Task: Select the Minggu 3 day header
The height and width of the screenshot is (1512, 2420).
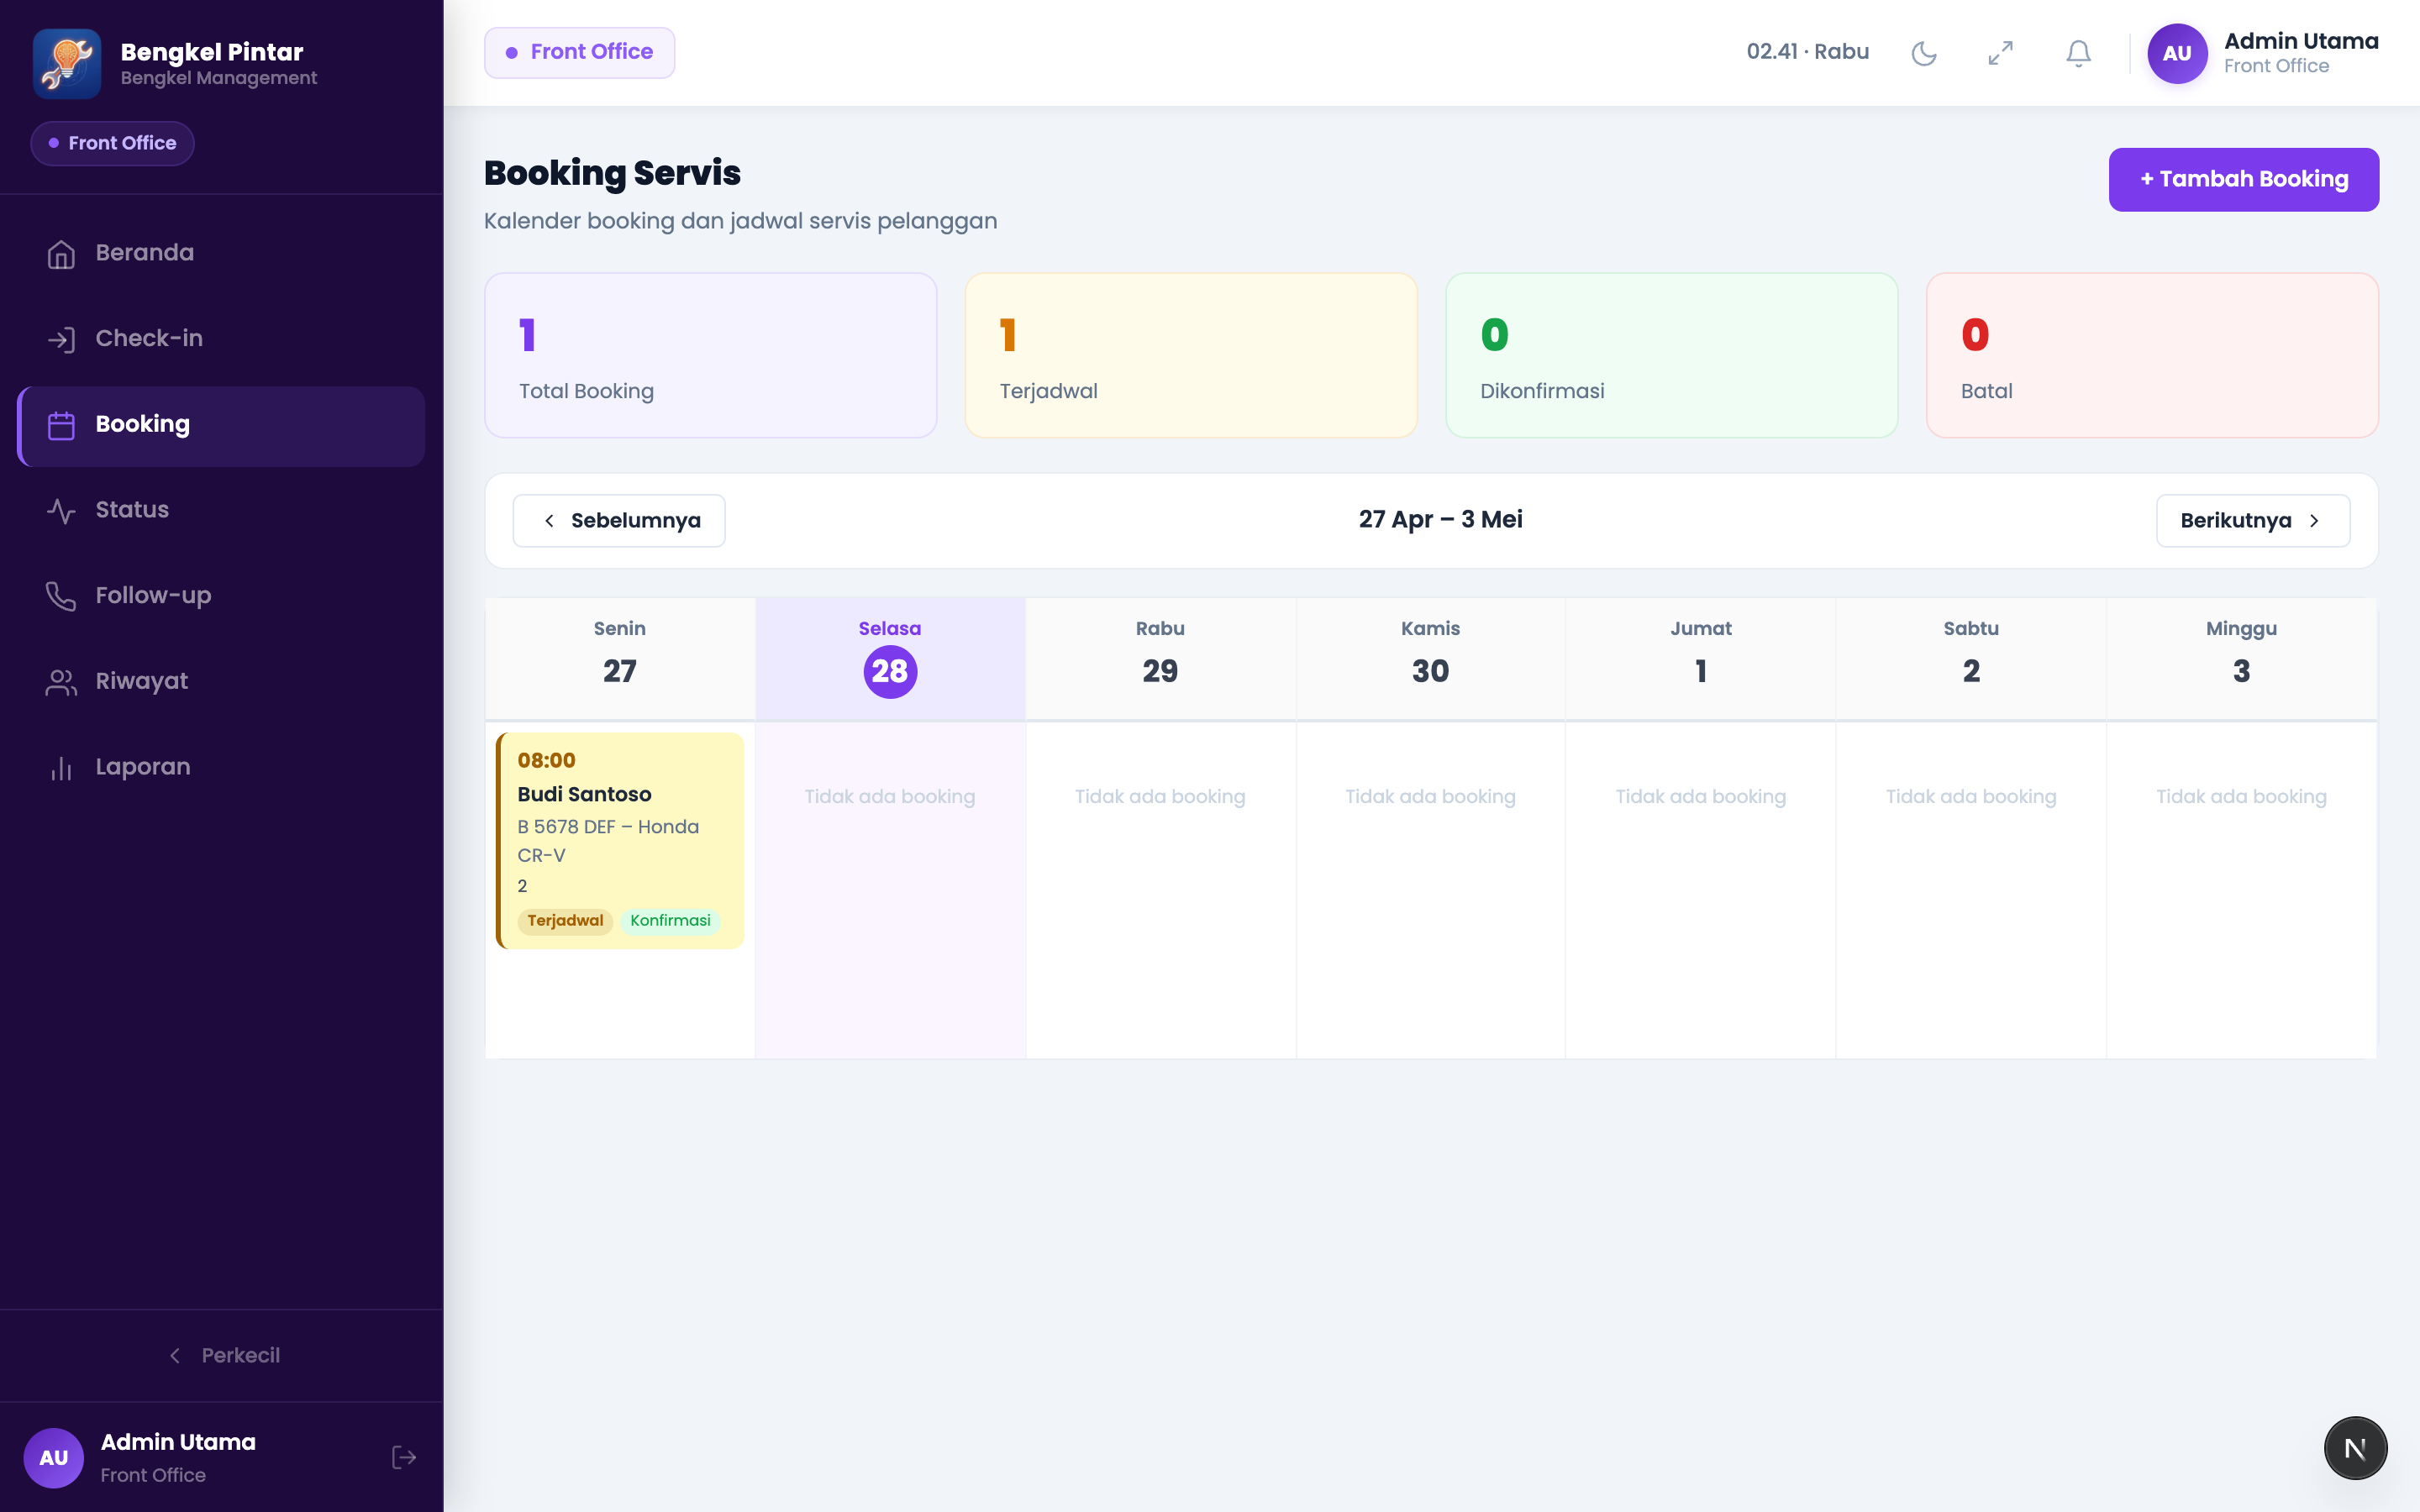Action: point(2241,659)
